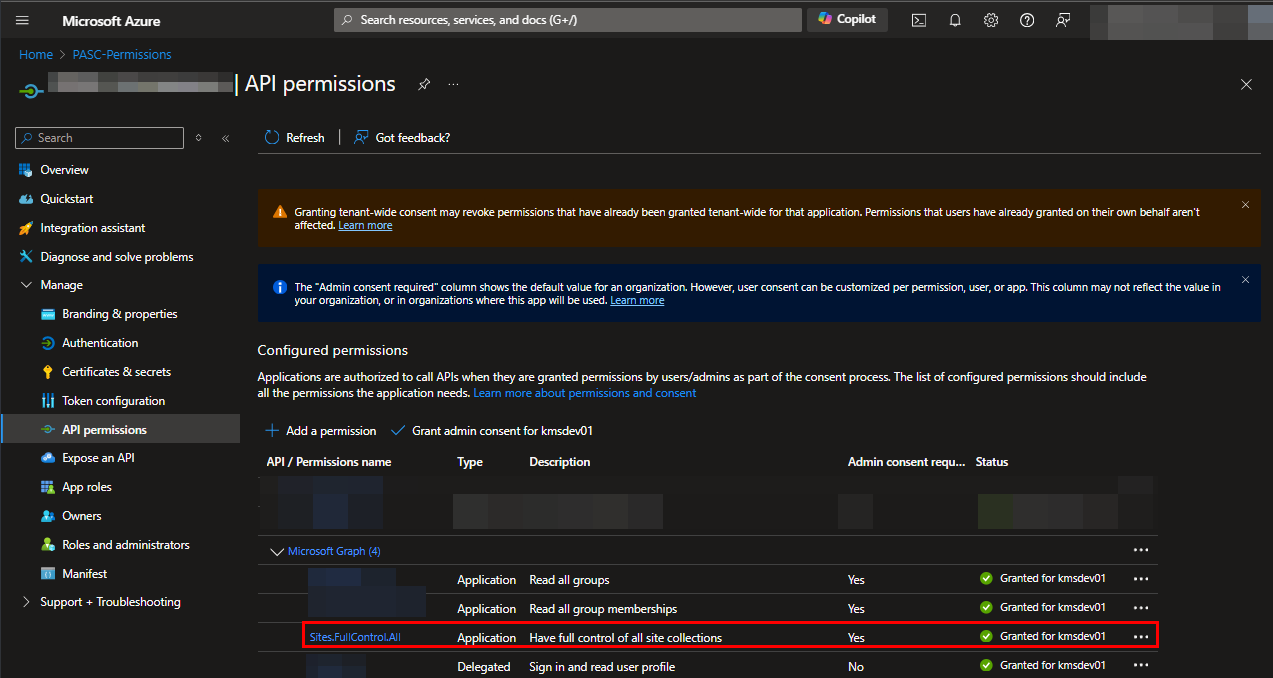Open portal settings gear
The image size is (1273, 678).
pyautogui.click(x=991, y=20)
